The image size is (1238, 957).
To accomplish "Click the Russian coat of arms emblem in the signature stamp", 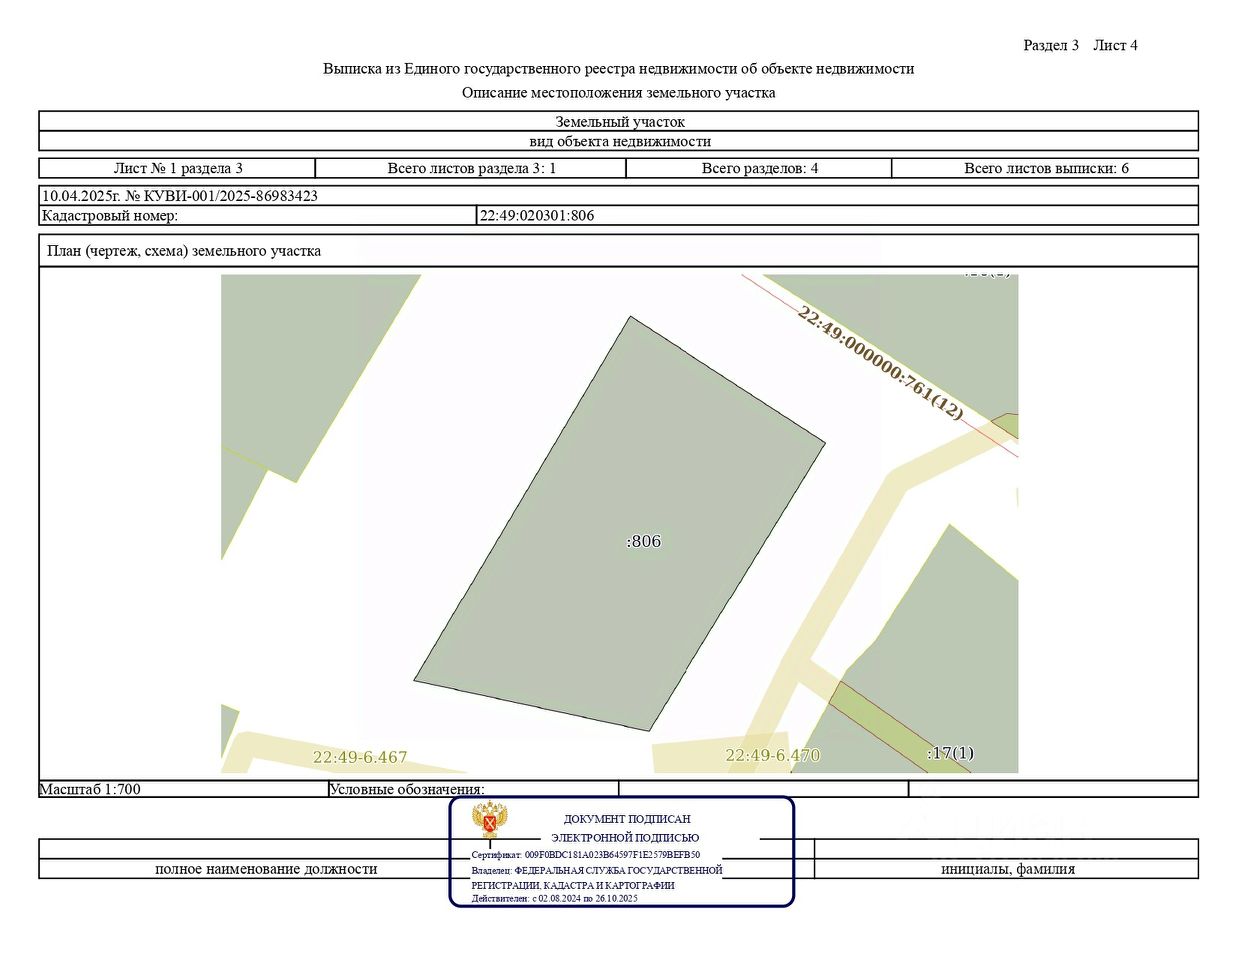I will pos(490,820).
